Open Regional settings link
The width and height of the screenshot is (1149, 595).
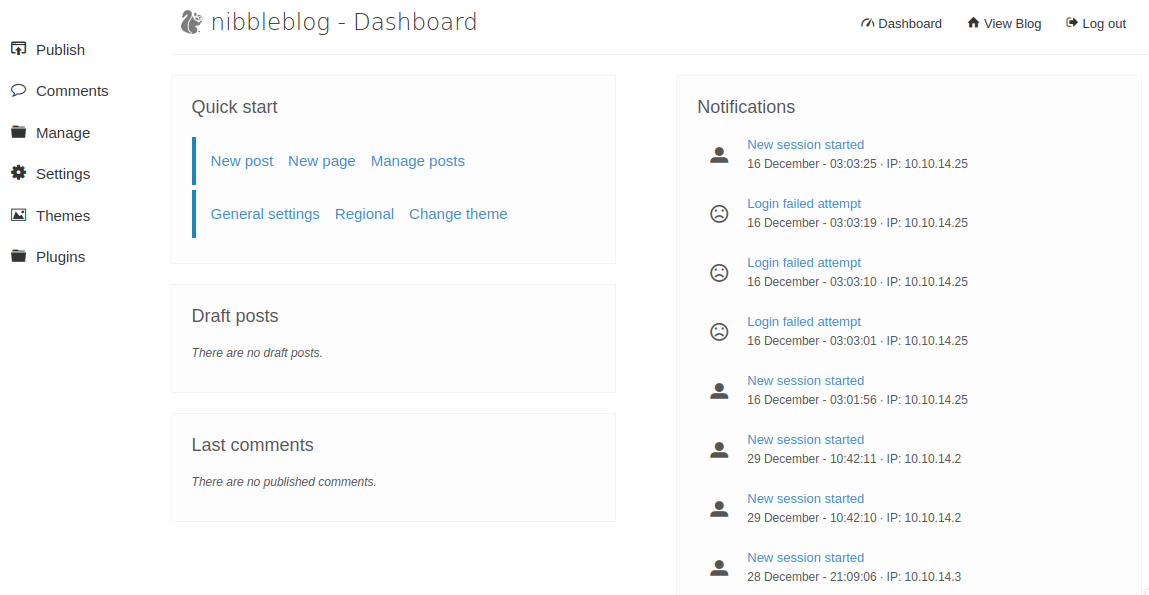click(x=364, y=214)
